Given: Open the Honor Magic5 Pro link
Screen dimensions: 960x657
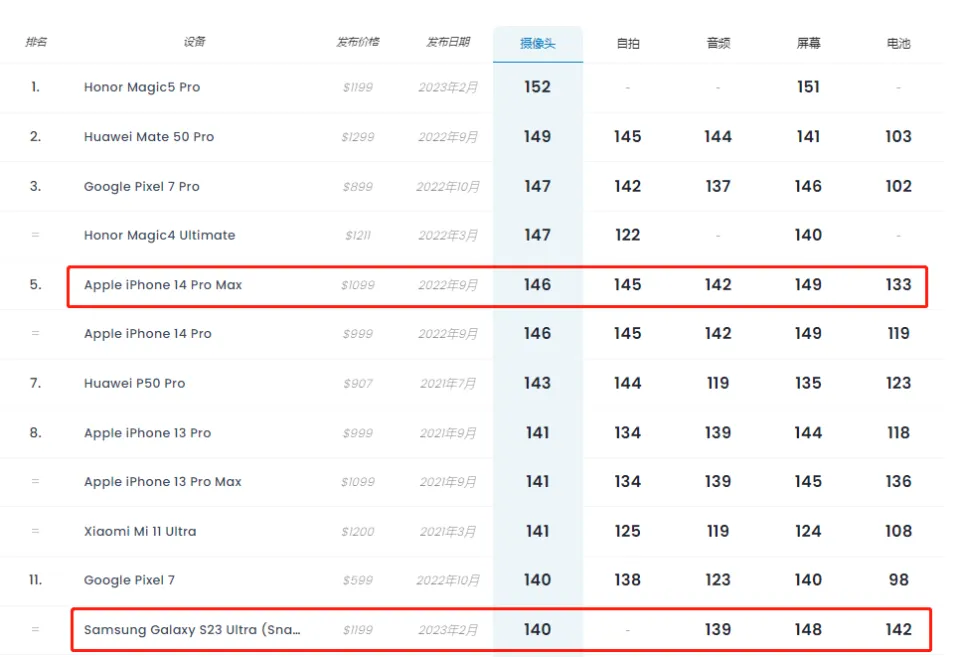Looking at the screenshot, I should pos(142,87).
